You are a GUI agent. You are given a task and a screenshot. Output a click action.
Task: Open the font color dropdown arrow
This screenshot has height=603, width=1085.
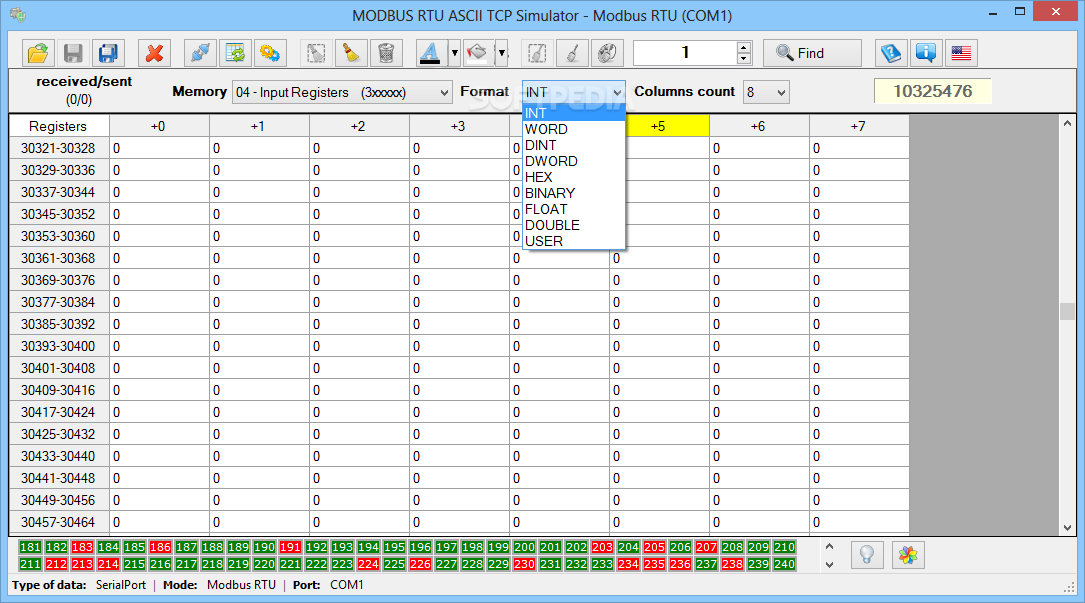pos(455,53)
